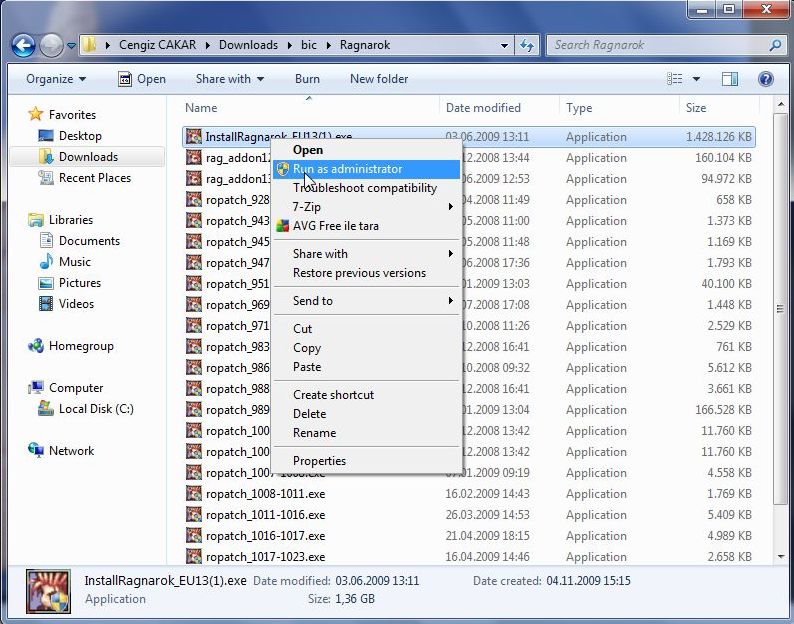Viewport: 794px width, 624px height.
Task: Click the InstallRagnarok_EU13(1).exe file icon
Action: (193, 137)
